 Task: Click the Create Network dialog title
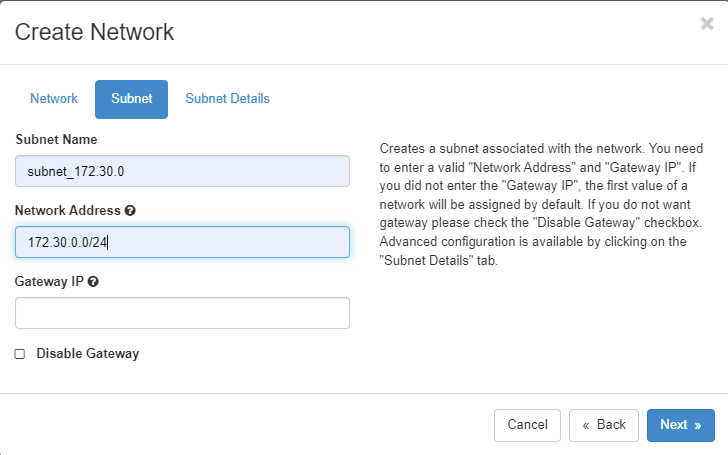(94, 32)
